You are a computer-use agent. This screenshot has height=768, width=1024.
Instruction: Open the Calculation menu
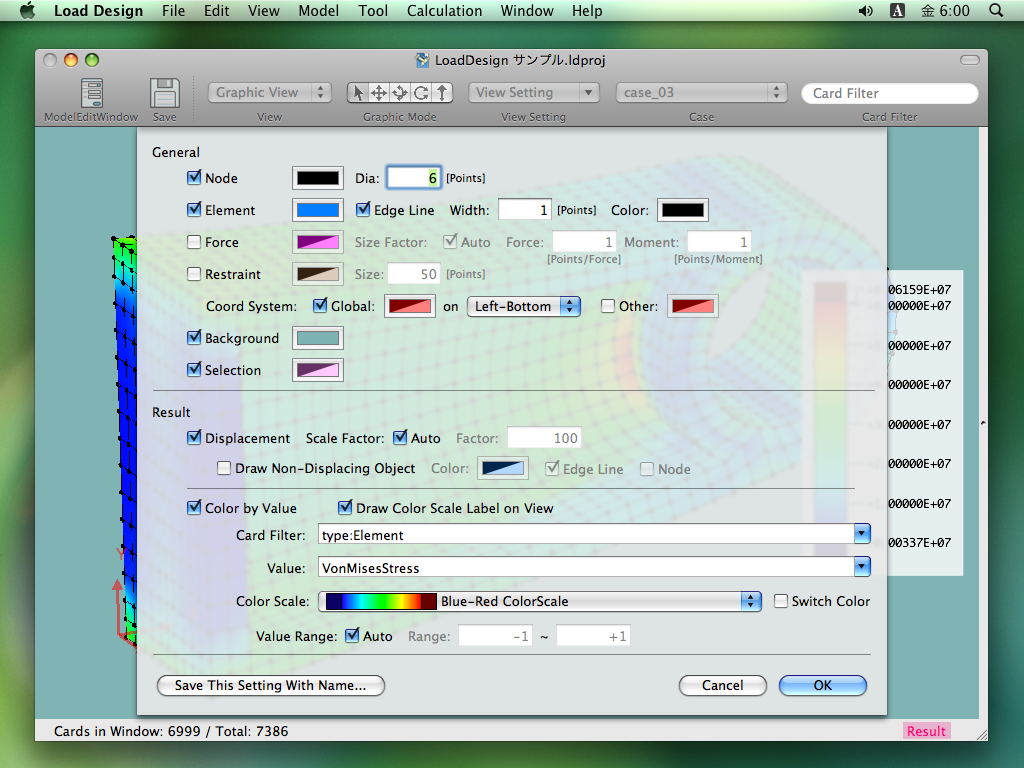coord(444,10)
